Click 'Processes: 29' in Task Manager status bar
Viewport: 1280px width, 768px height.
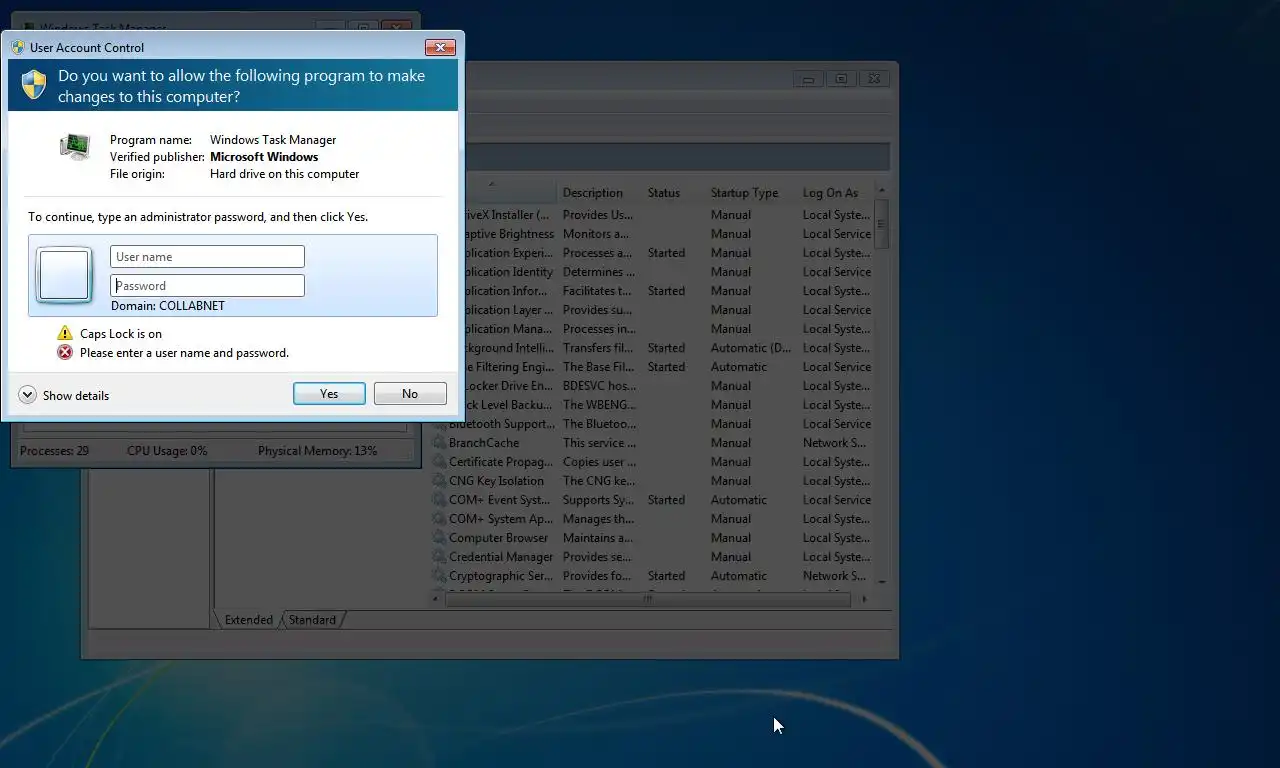pyautogui.click(x=54, y=451)
